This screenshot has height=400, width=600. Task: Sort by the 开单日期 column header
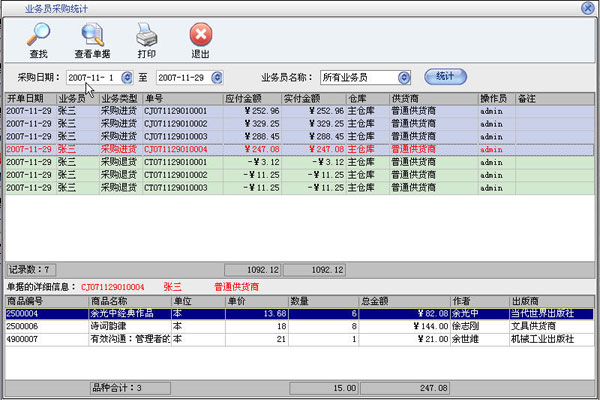click(x=29, y=99)
